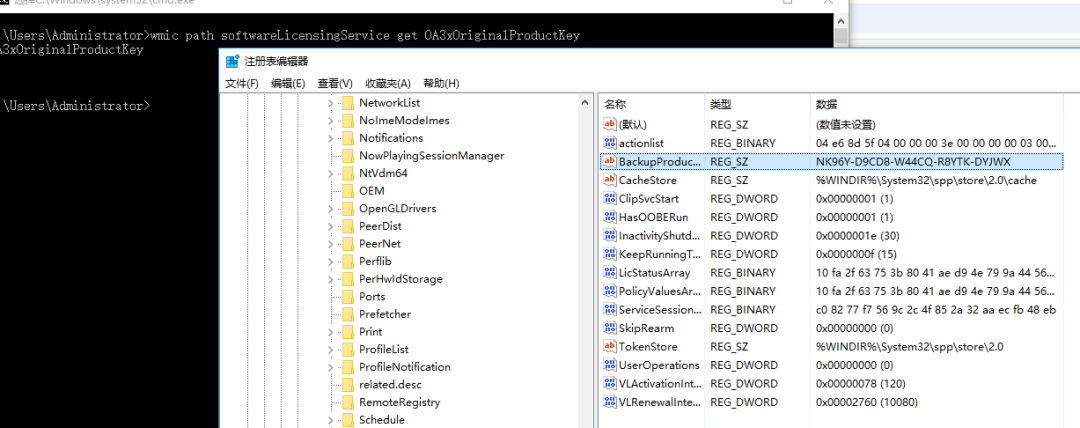Click the TokenStore string value icon
Screen dimensions: 1080x428
(610, 346)
